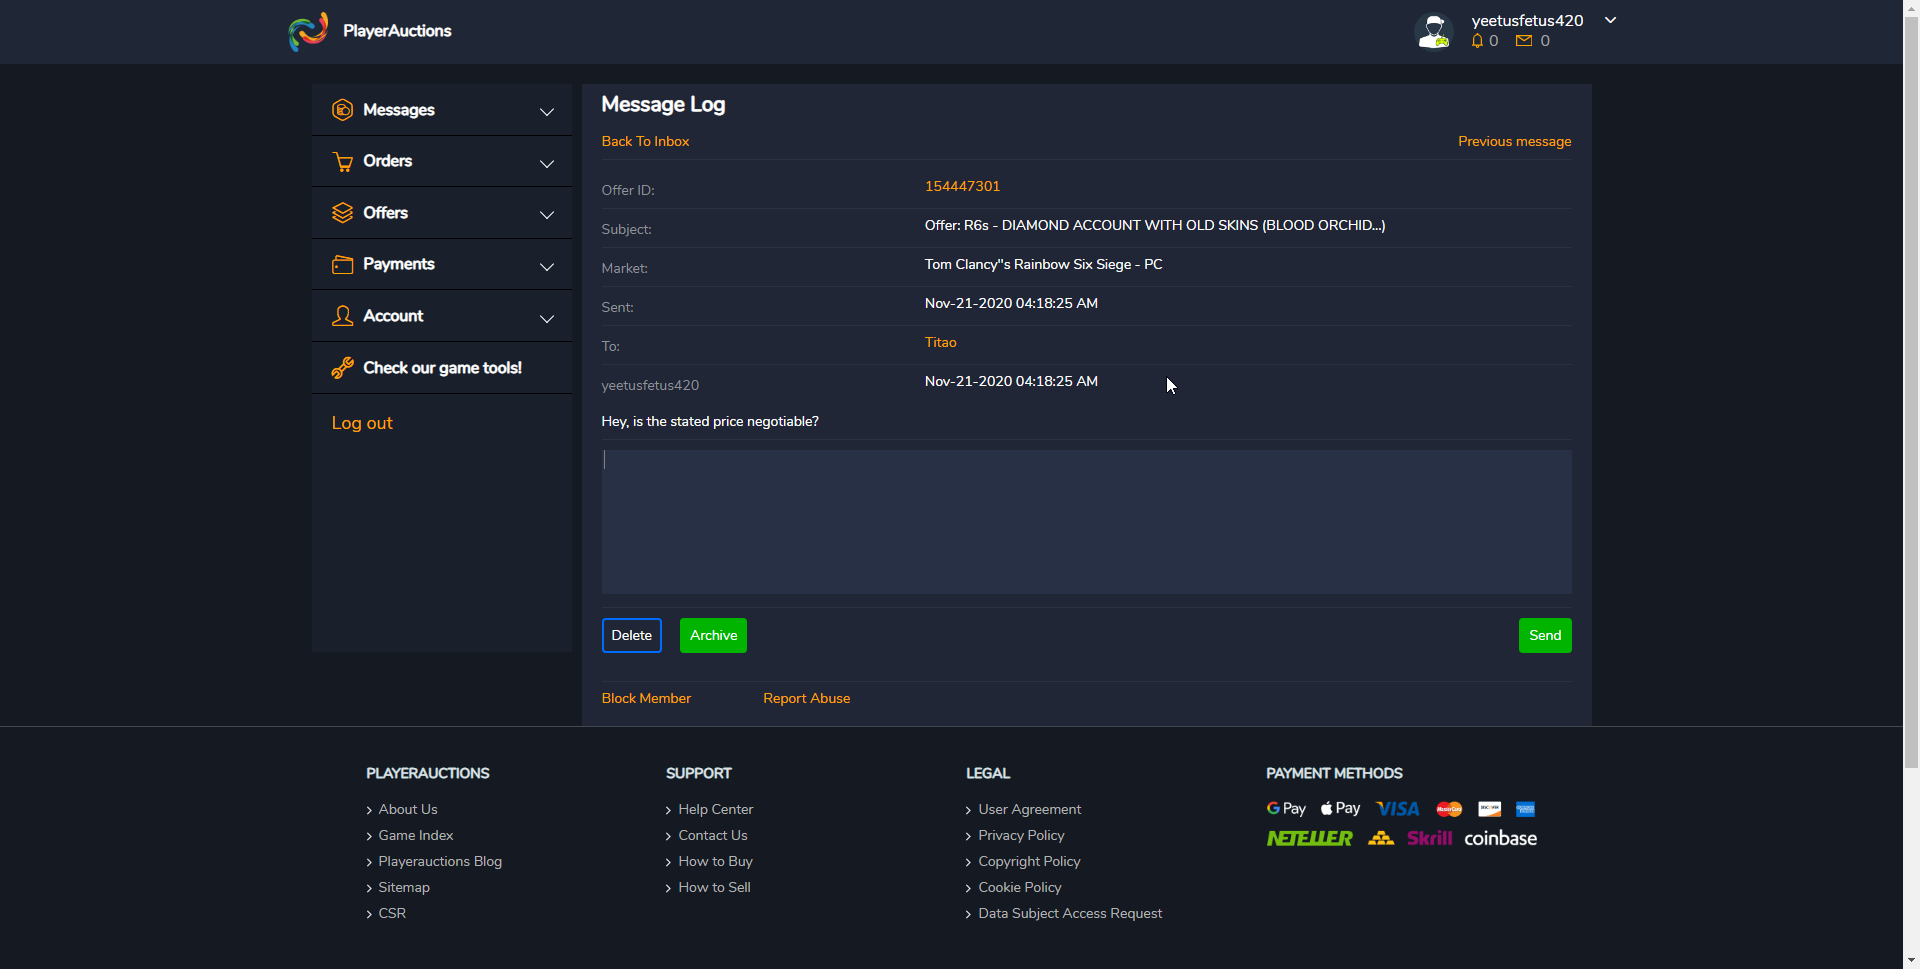The width and height of the screenshot is (1920, 969).
Task: Go Back To Inbox
Action: click(x=645, y=142)
